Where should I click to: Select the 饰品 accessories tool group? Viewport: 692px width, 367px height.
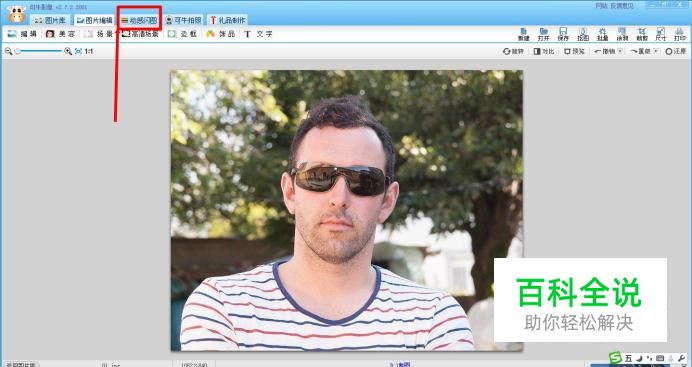[x=221, y=34]
